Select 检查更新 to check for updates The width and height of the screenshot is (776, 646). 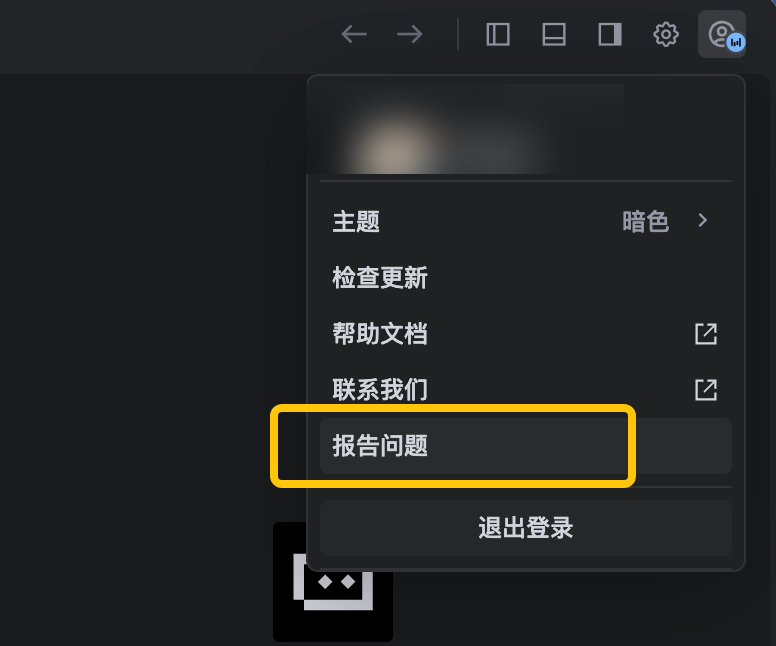(526, 277)
